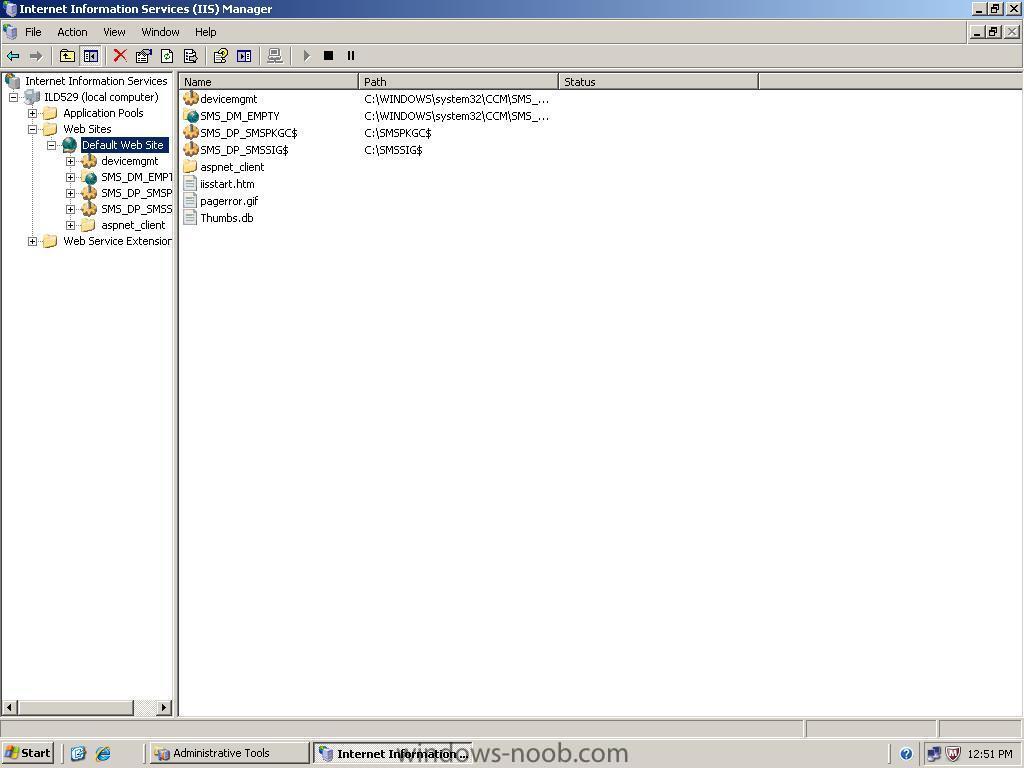Click the Internet Information taskbar button
1024x768 pixels.
393,753
